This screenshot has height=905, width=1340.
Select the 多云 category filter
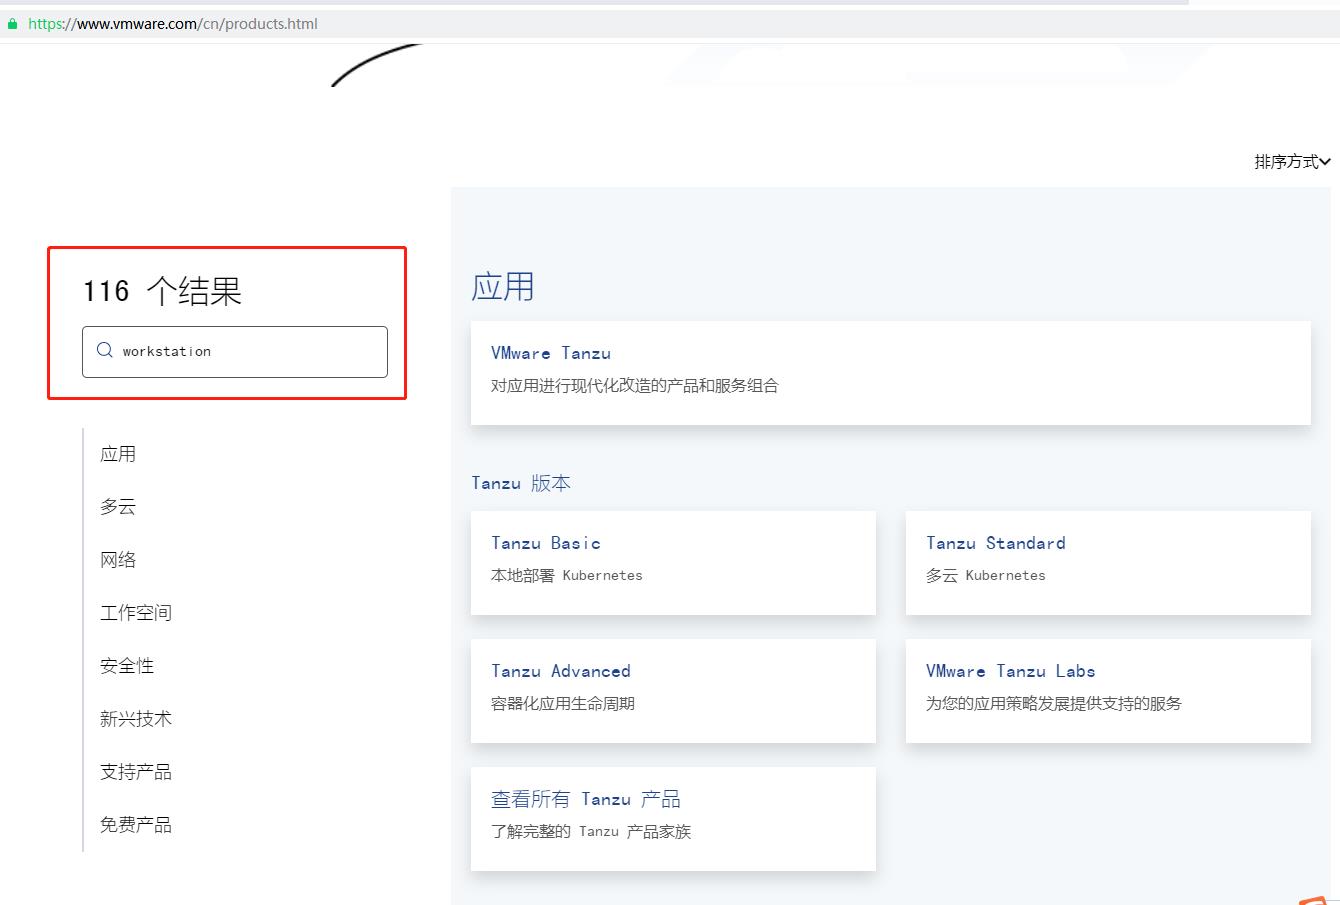point(117,506)
